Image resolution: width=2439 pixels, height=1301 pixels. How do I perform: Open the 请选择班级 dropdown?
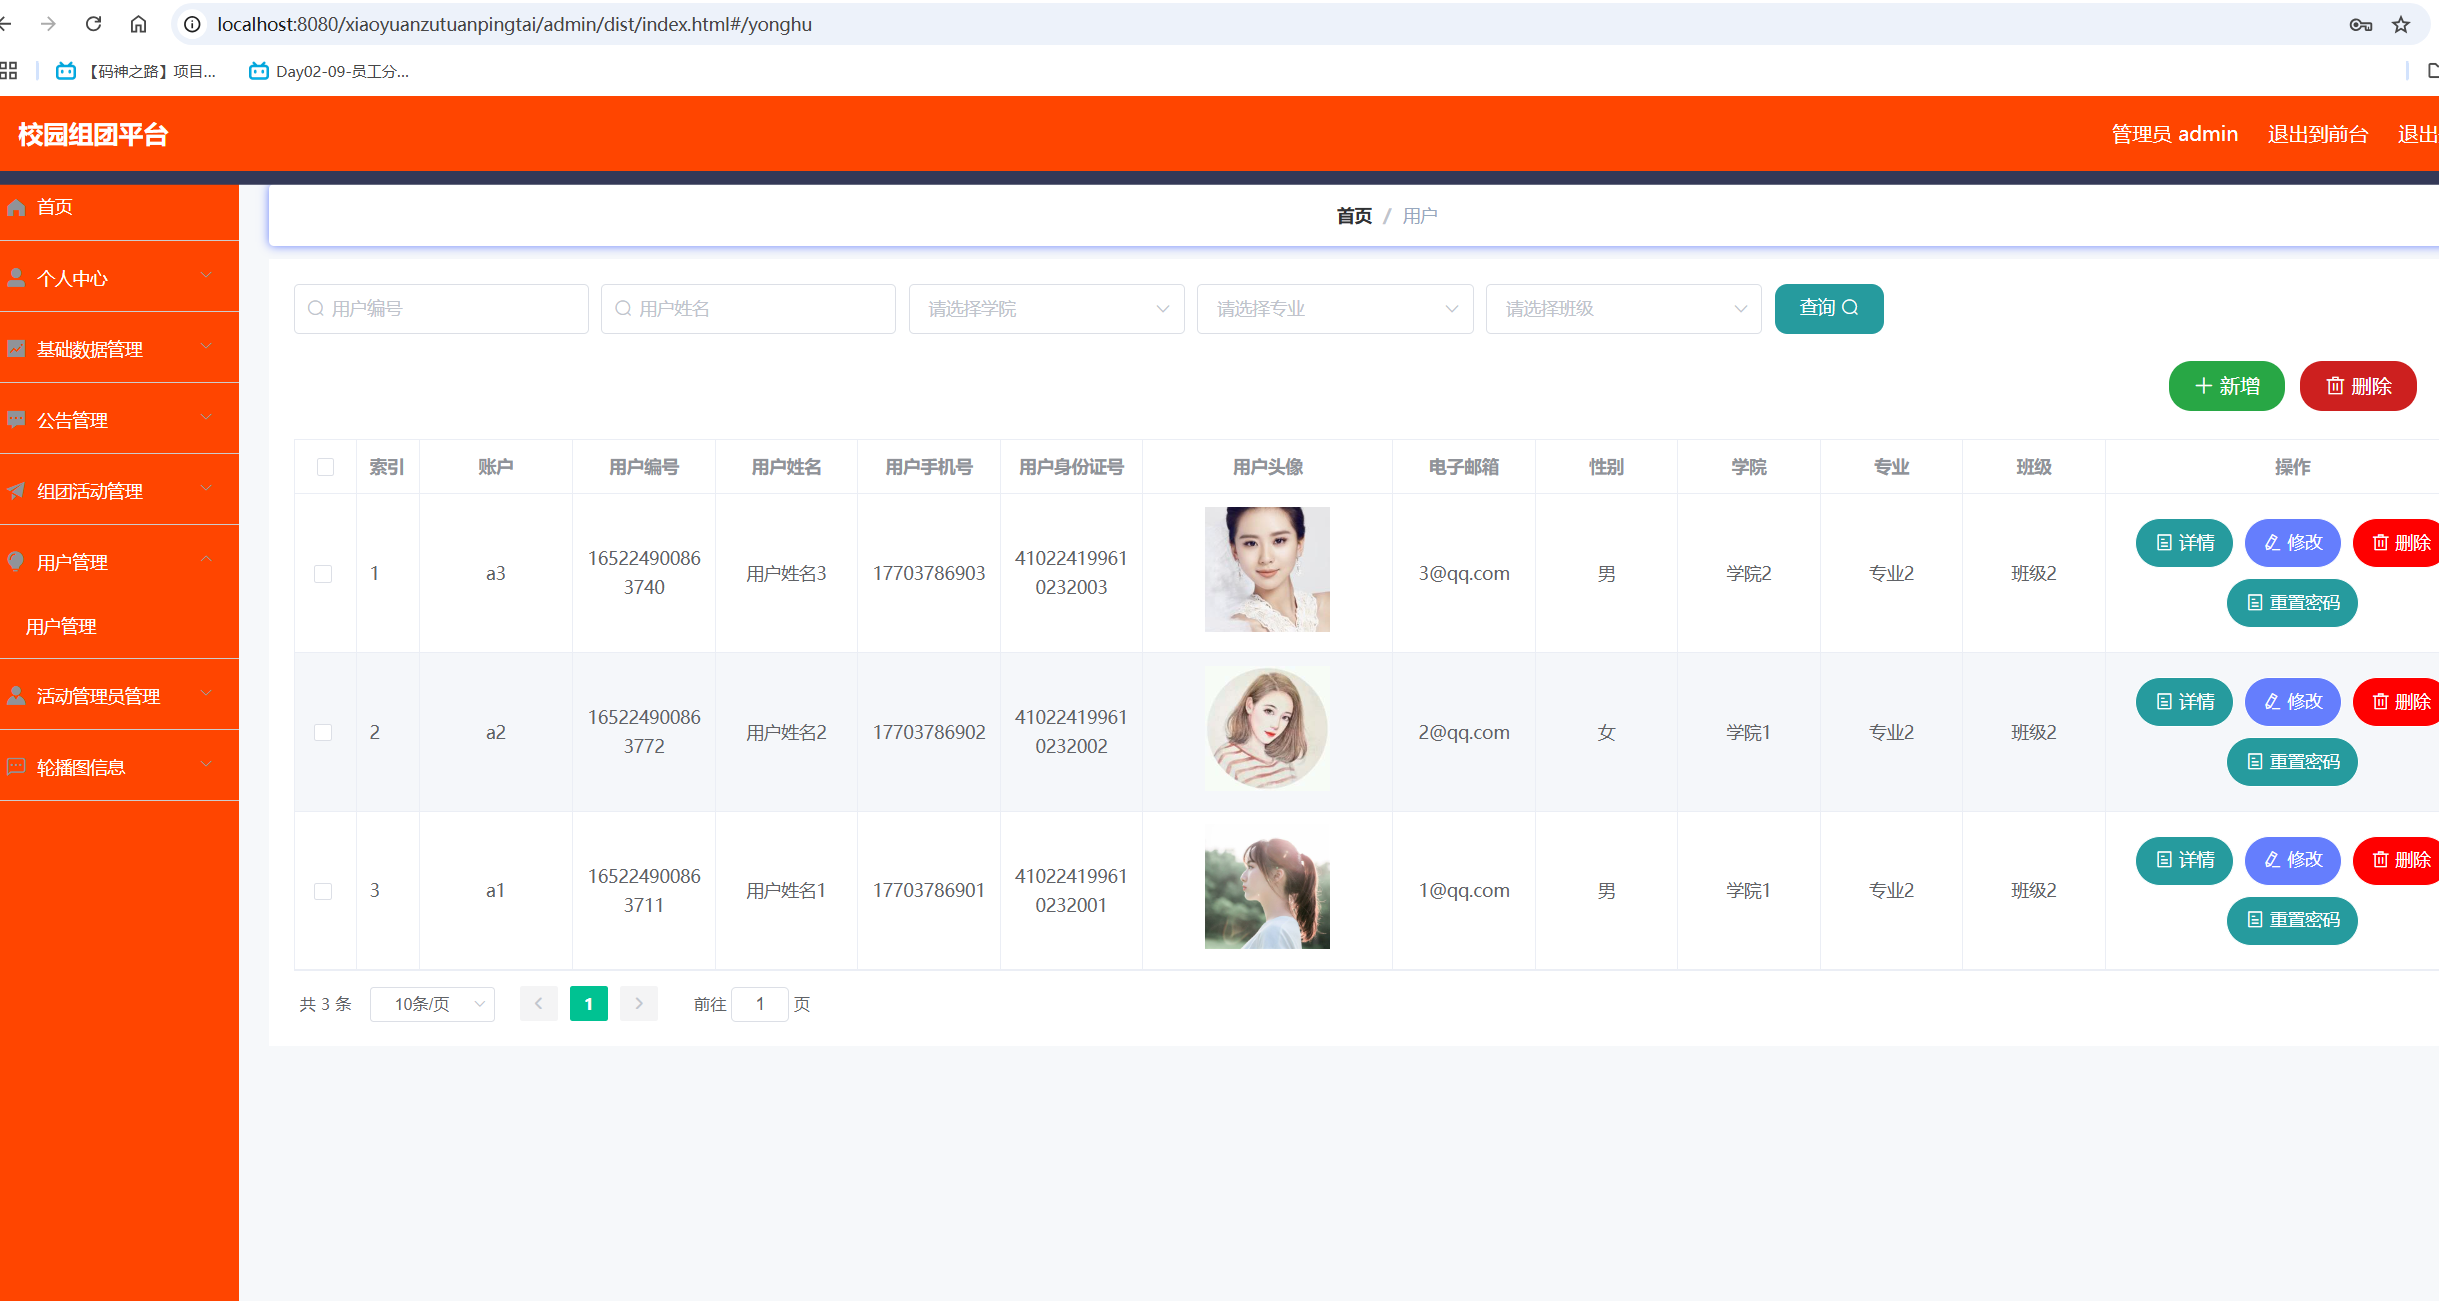click(1623, 309)
